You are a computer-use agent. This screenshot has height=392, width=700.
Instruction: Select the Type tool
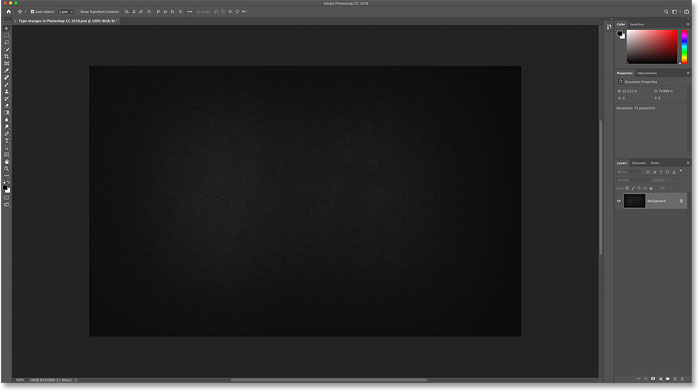[7, 141]
